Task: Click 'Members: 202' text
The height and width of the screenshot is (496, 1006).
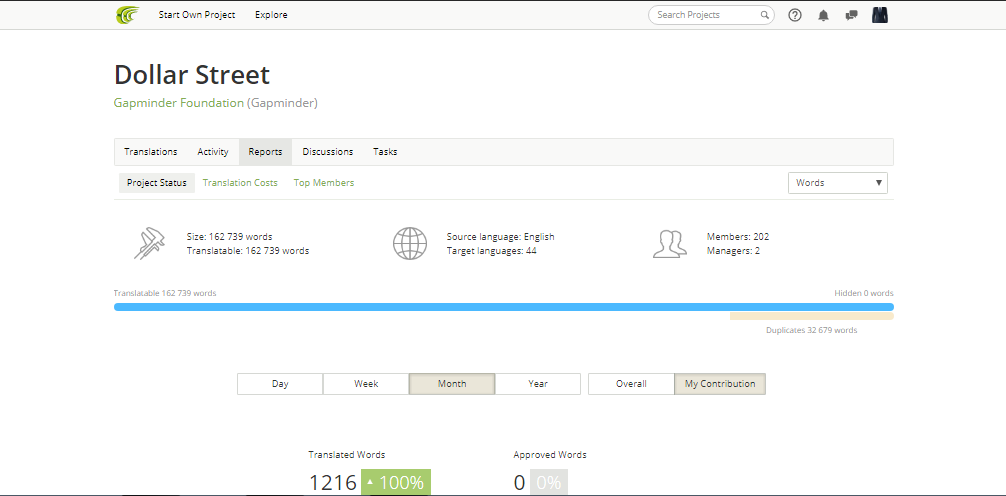Action: (x=738, y=237)
